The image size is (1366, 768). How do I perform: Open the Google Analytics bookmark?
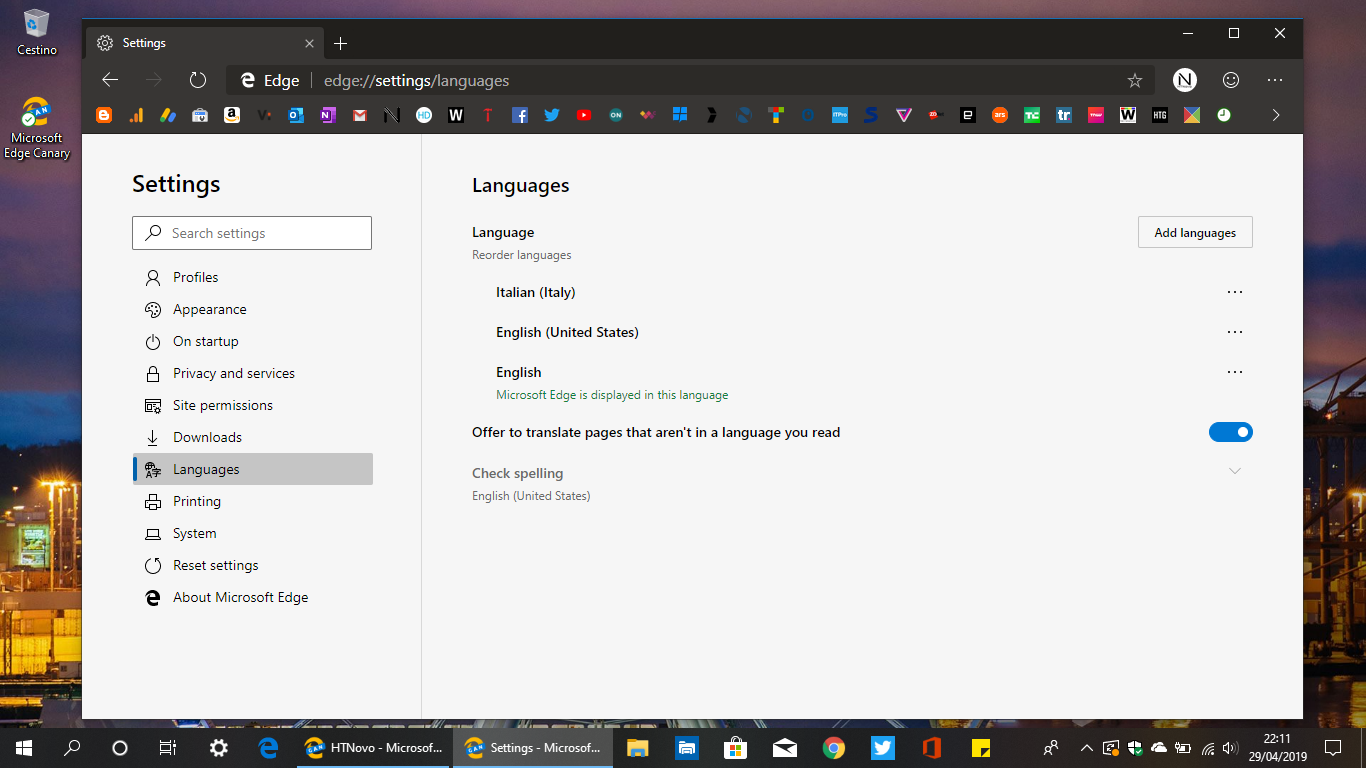(x=136, y=115)
